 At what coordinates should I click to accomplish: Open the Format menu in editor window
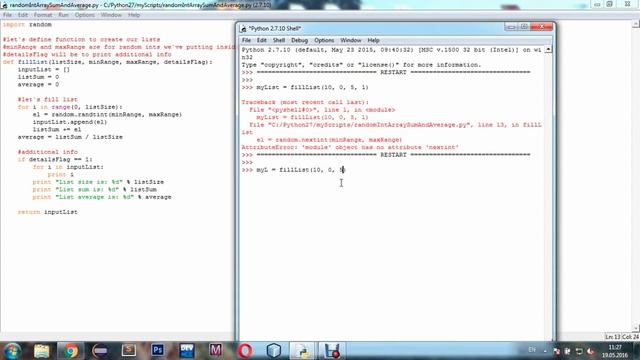[x=43, y=15]
